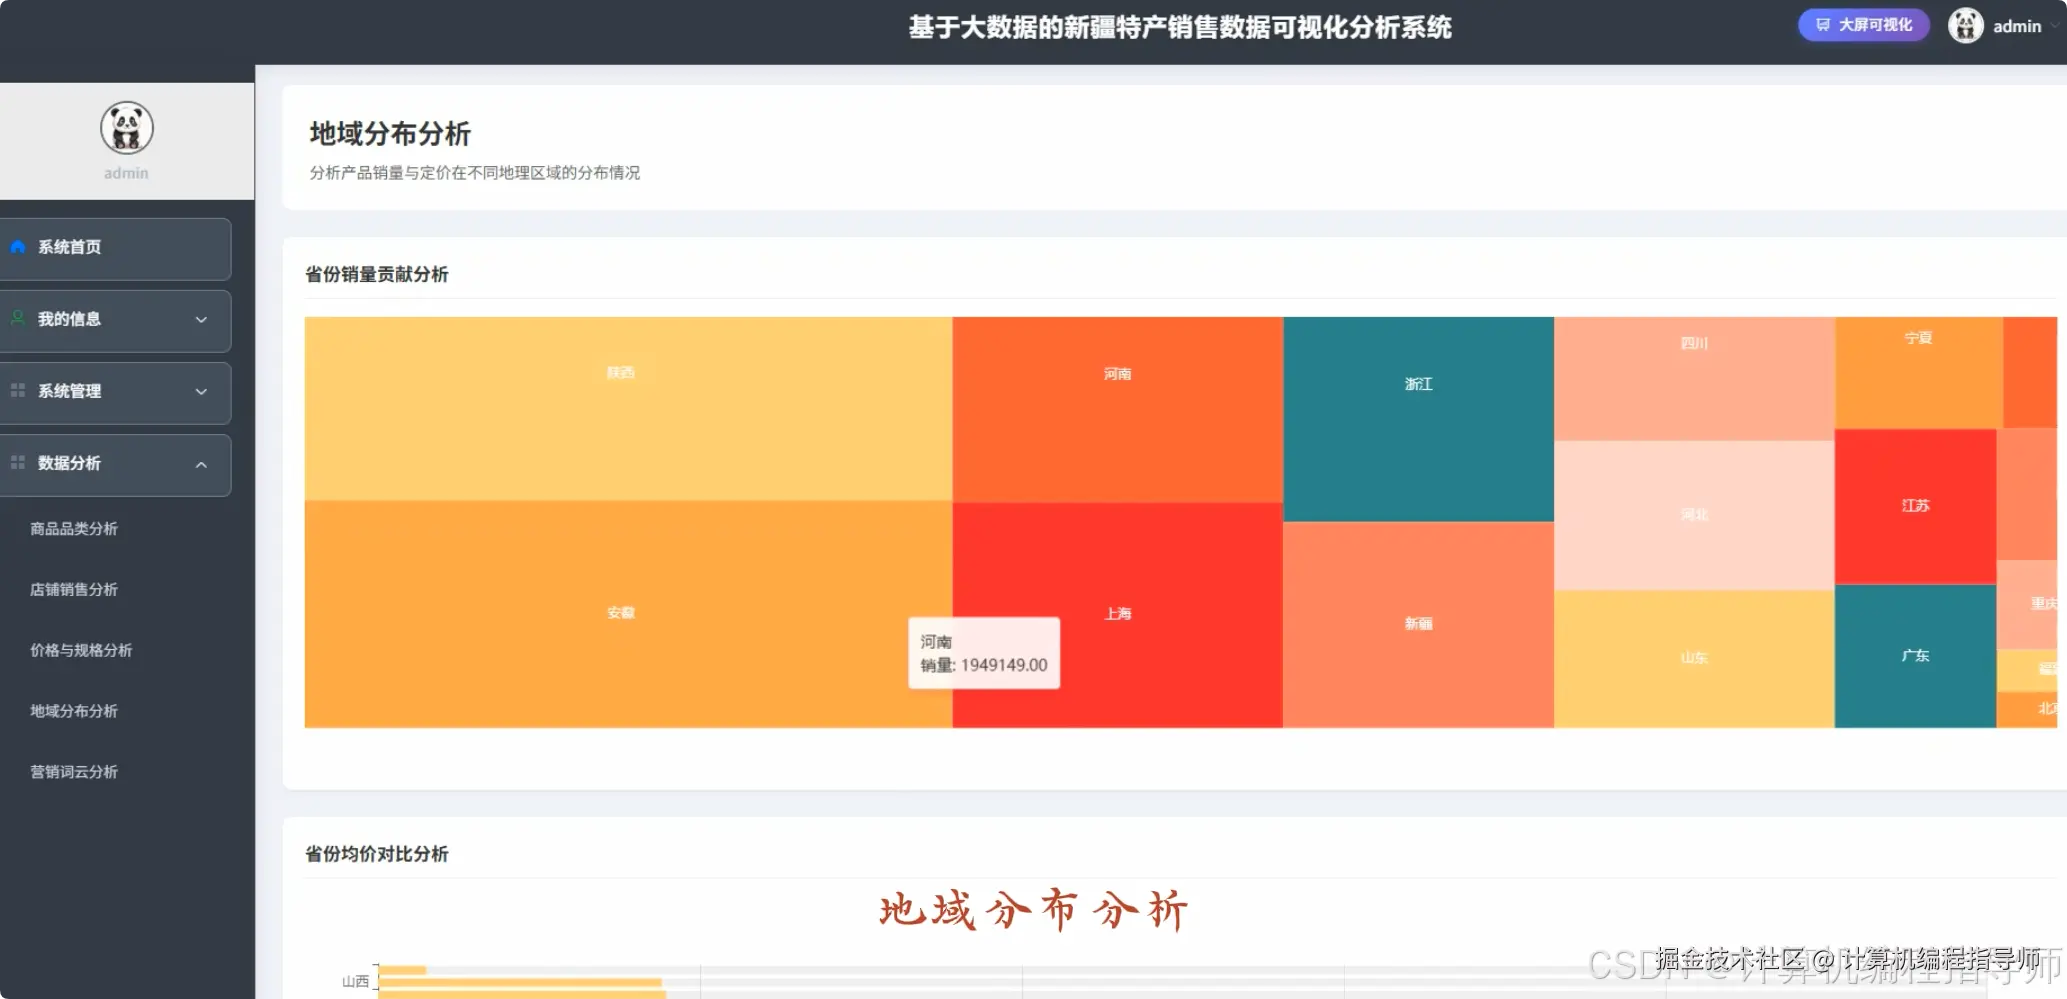2067x999 pixels.
Task: Click the panda avatar in sidebar
Action: (127, 128)
